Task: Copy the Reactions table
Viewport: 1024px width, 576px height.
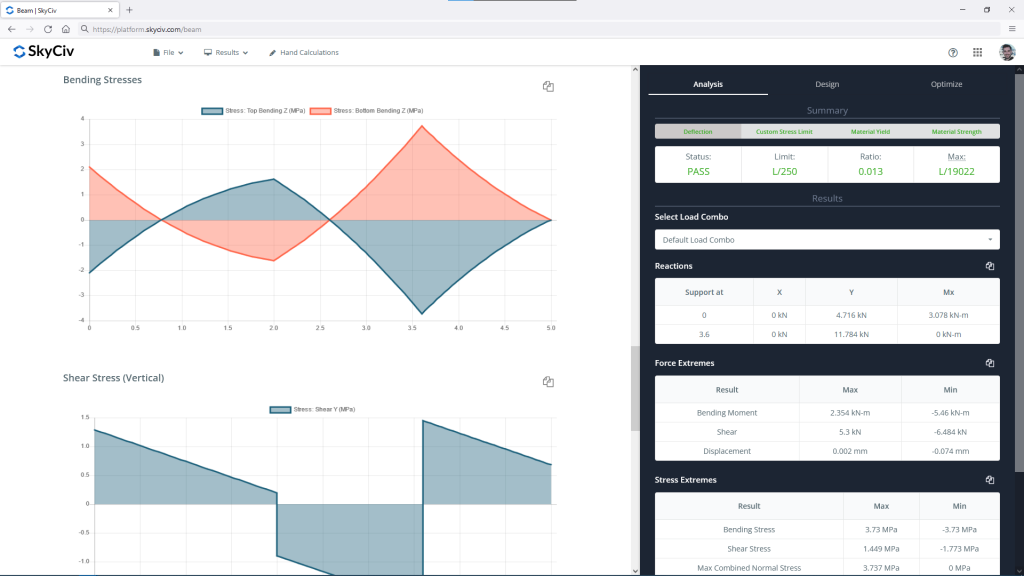Action: [x=989, y=266]
